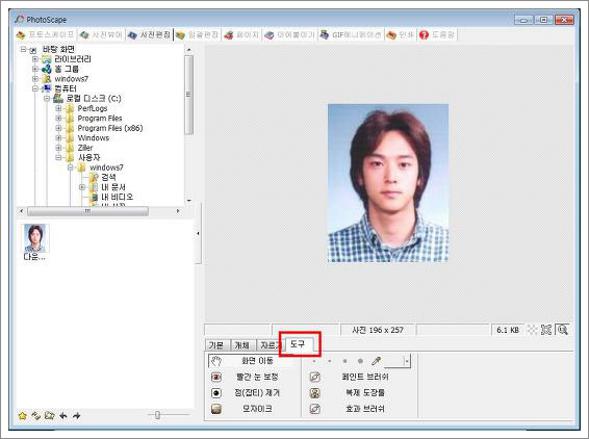Screen dimensions: 589x439
Task: Open the 인쇄 print tab
Action: pyautogui.click(x=400, y=35)
